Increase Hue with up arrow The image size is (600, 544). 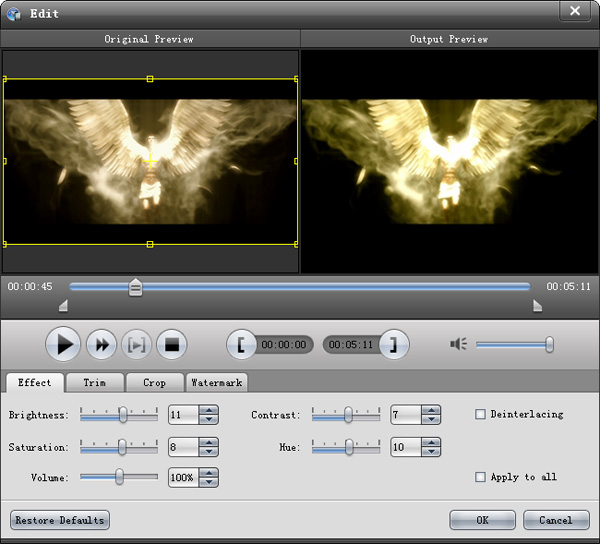[x=431, y=443]
